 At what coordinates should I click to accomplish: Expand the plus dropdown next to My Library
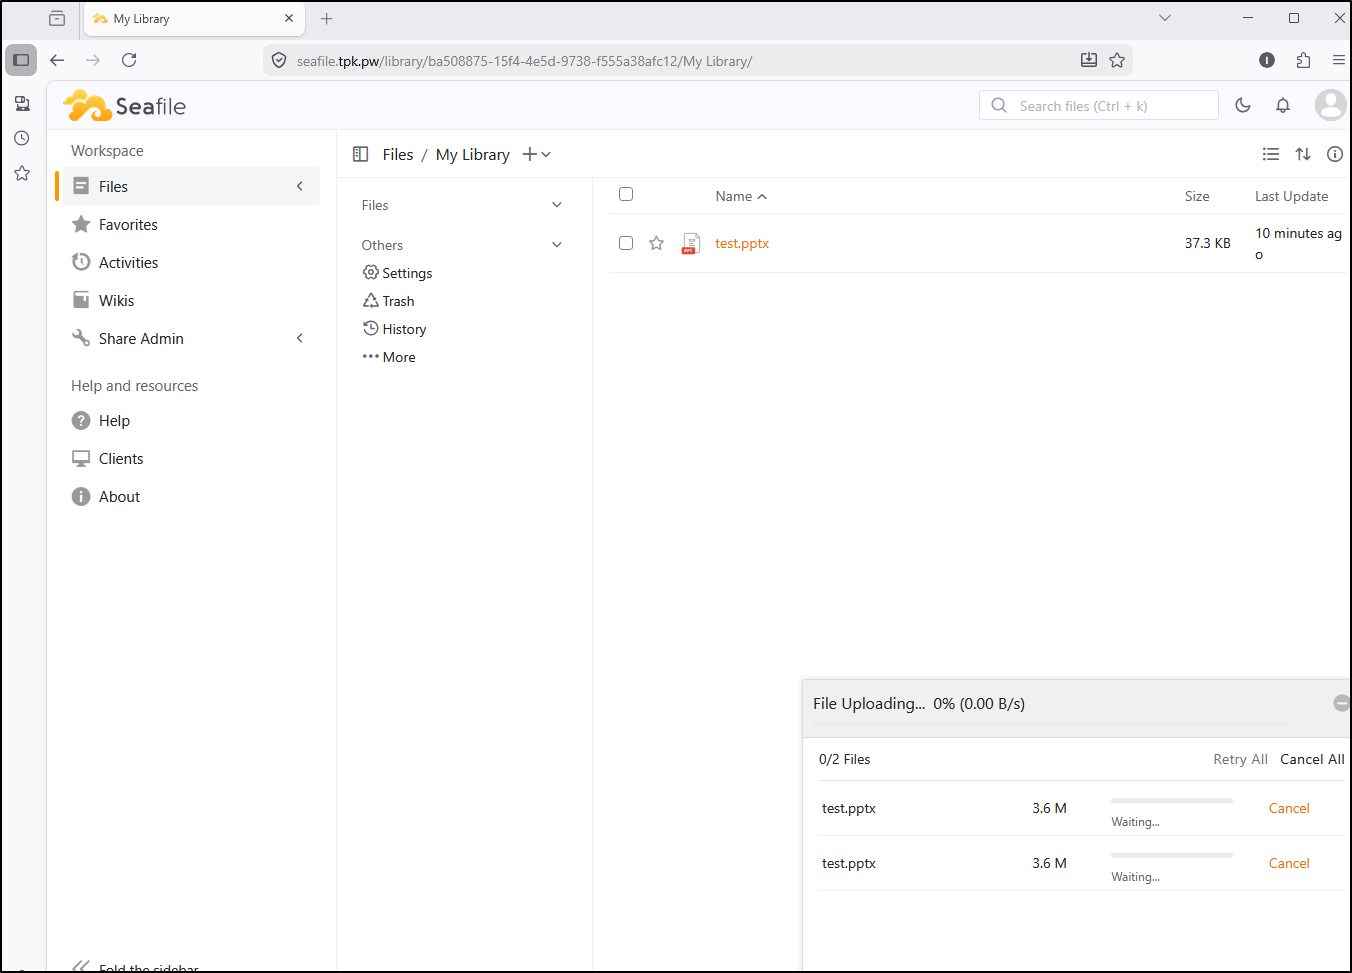537,154
